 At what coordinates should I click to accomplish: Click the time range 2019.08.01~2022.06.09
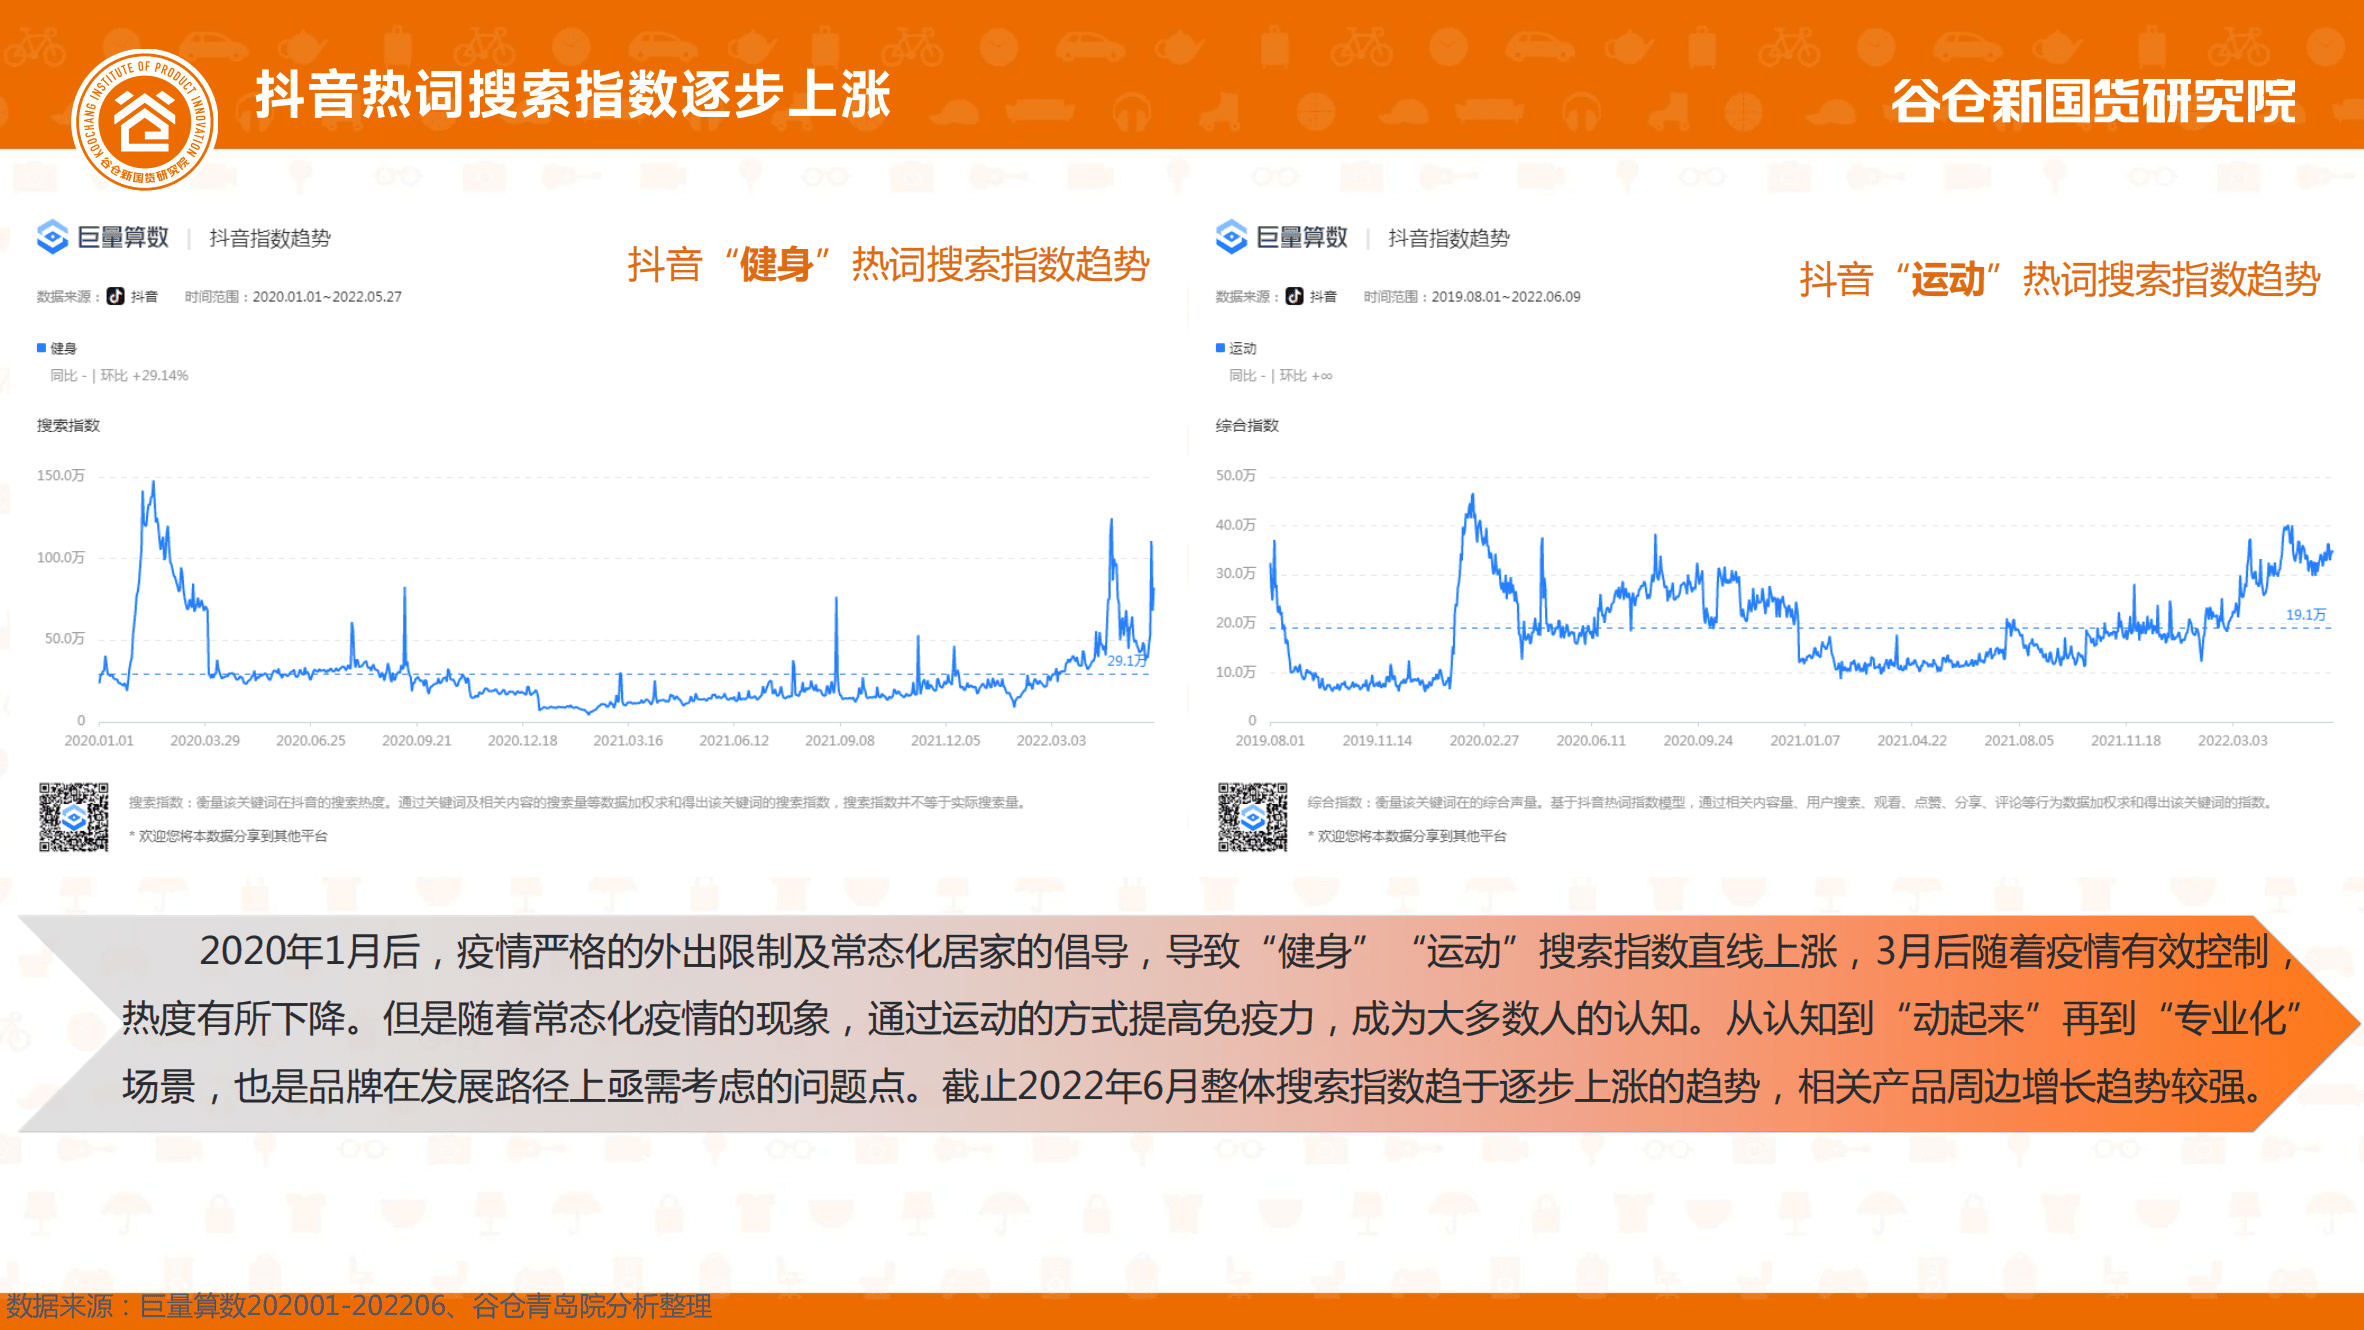[x=1505, y=297]
